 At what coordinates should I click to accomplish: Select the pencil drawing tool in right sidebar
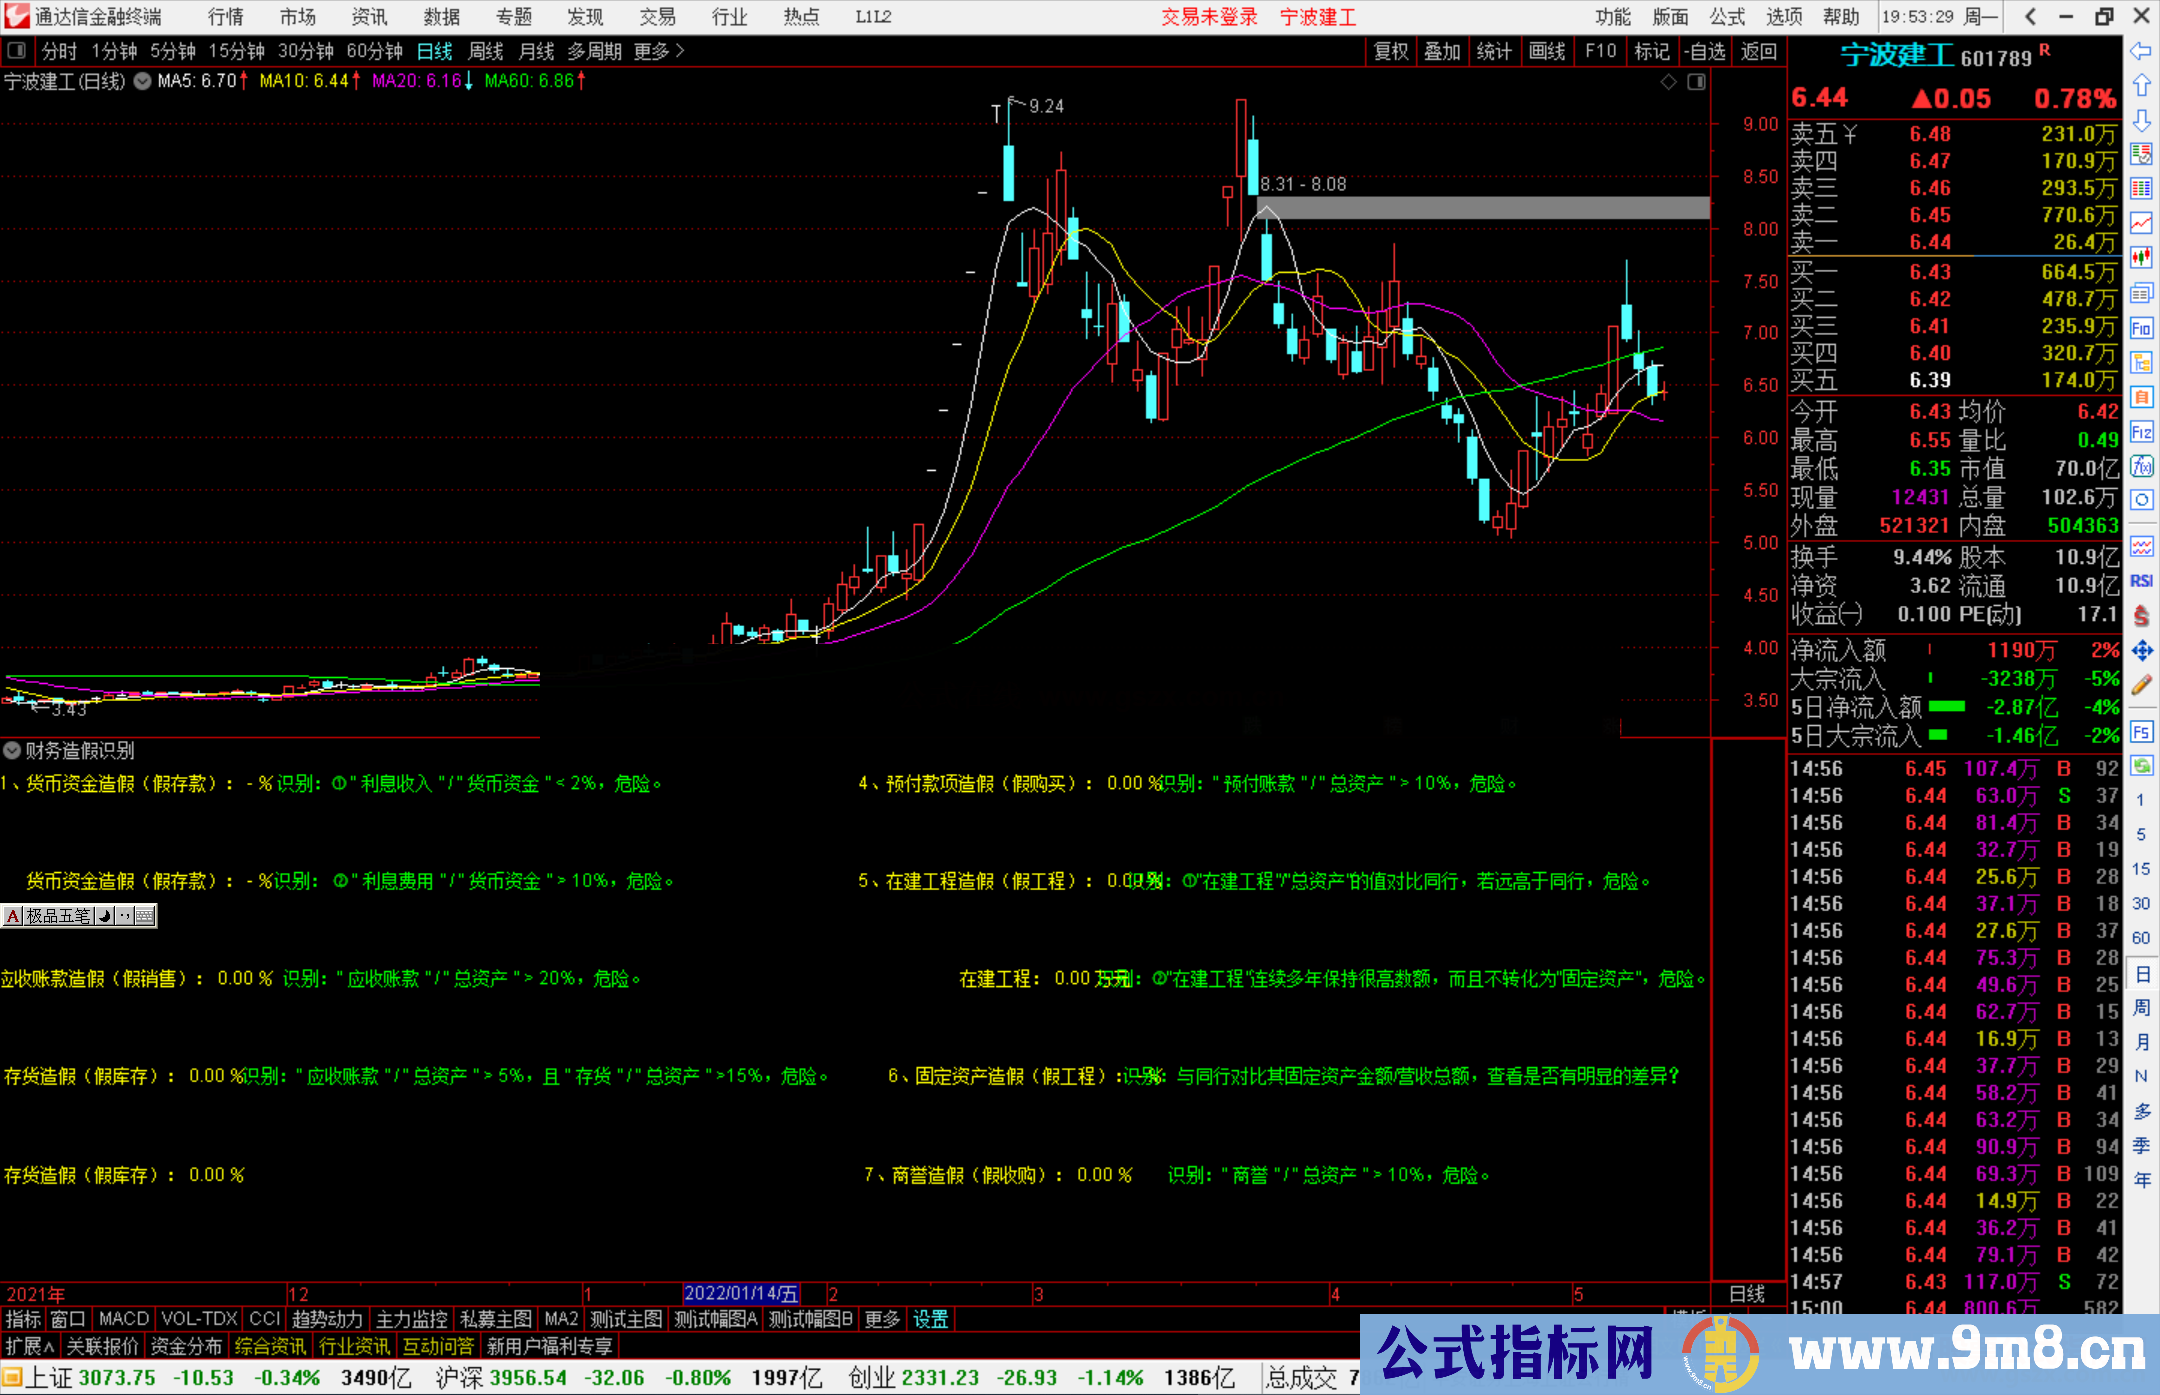[x=2142, y=682]
